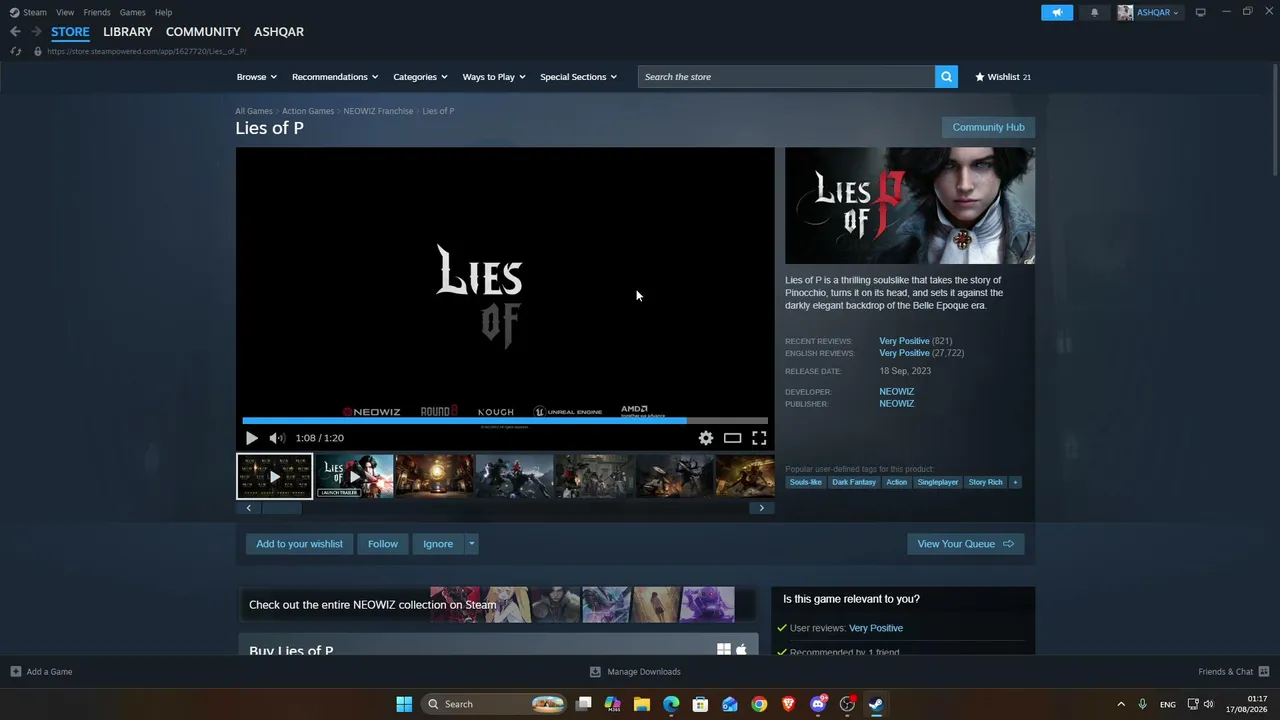Expand the Ways to Play dropdown

(x=494, y=77)
